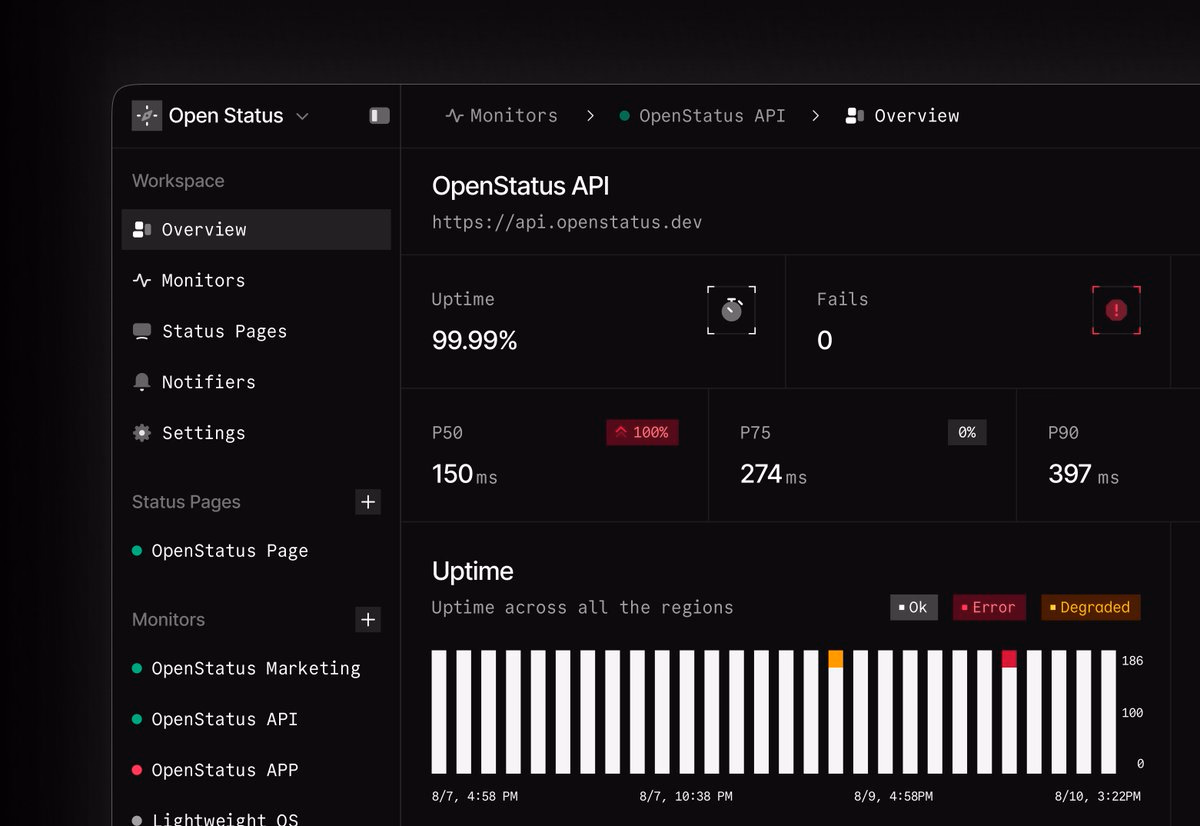The image size is (1200, 826).
Task: Open OpenStatus Marketing monitor
Action: pyautogui.click(x=256, y=668)
